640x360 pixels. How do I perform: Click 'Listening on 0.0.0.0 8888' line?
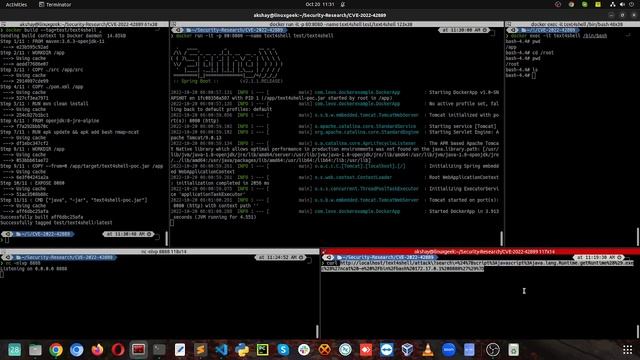pos(34,269)
